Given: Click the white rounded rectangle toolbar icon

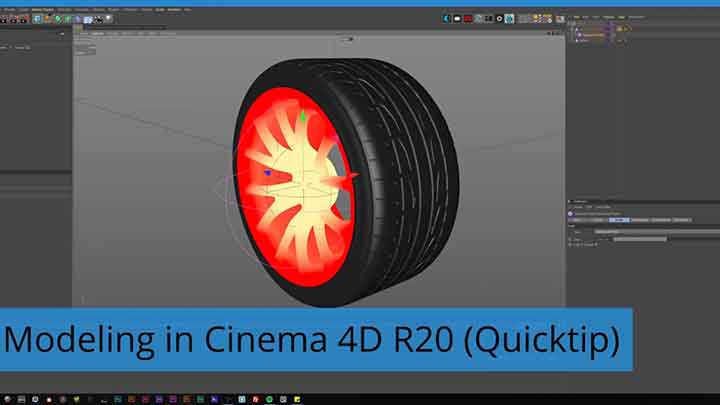Looking at the screenshot, I should 457,19.
